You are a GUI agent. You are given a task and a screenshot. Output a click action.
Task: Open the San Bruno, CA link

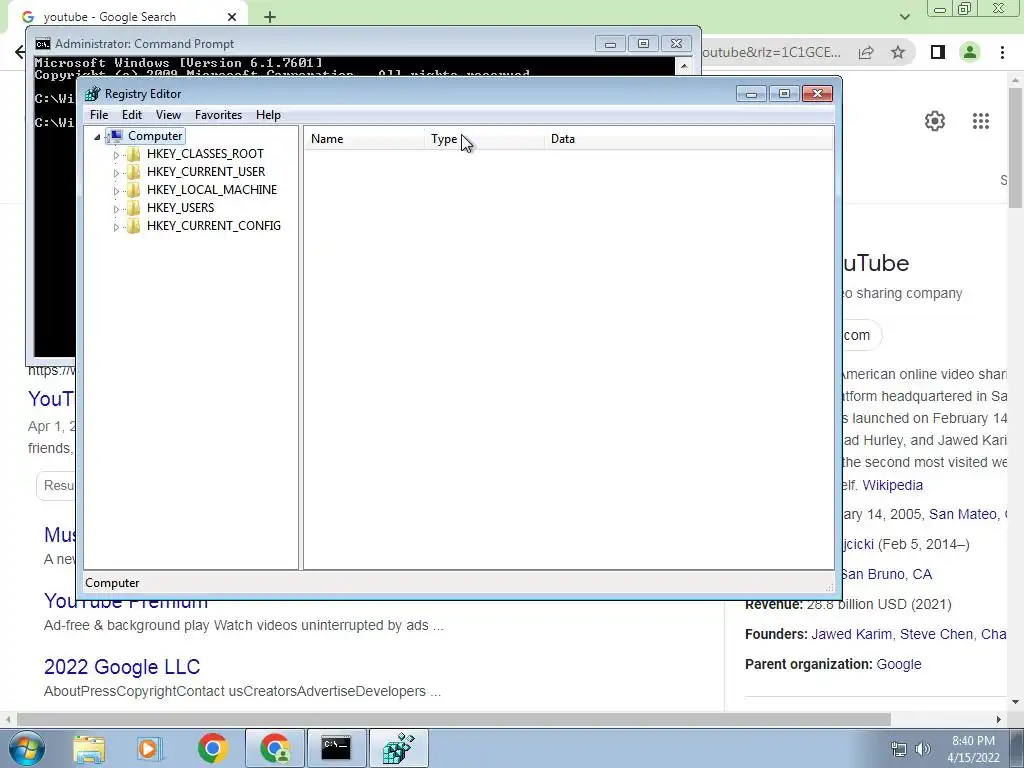pyautogui.click(x=886, y=574)
